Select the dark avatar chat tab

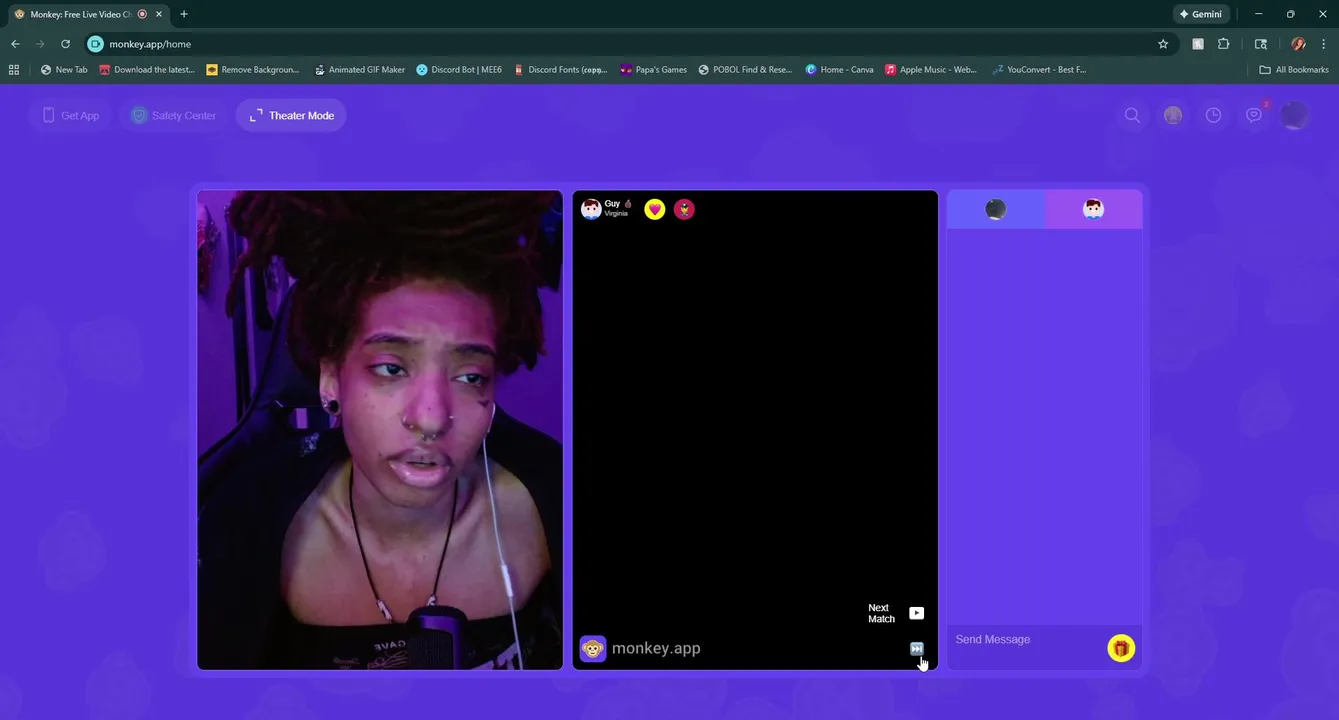pos(996,209)
